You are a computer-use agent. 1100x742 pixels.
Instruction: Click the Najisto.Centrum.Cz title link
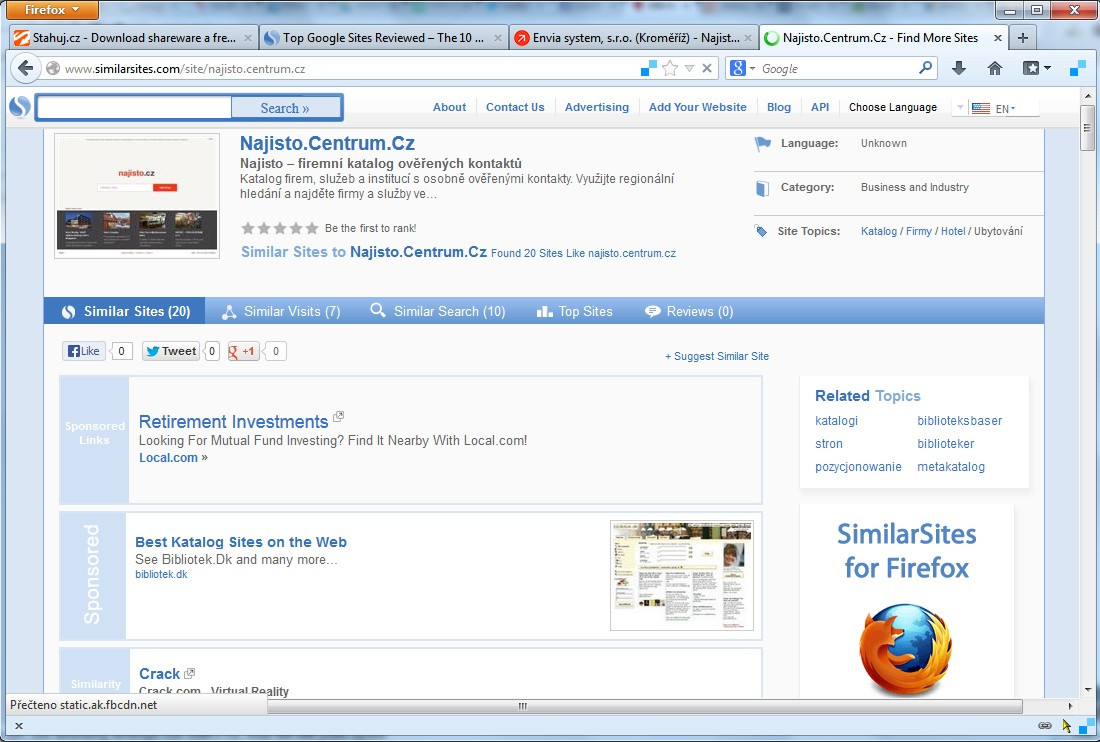327,143
